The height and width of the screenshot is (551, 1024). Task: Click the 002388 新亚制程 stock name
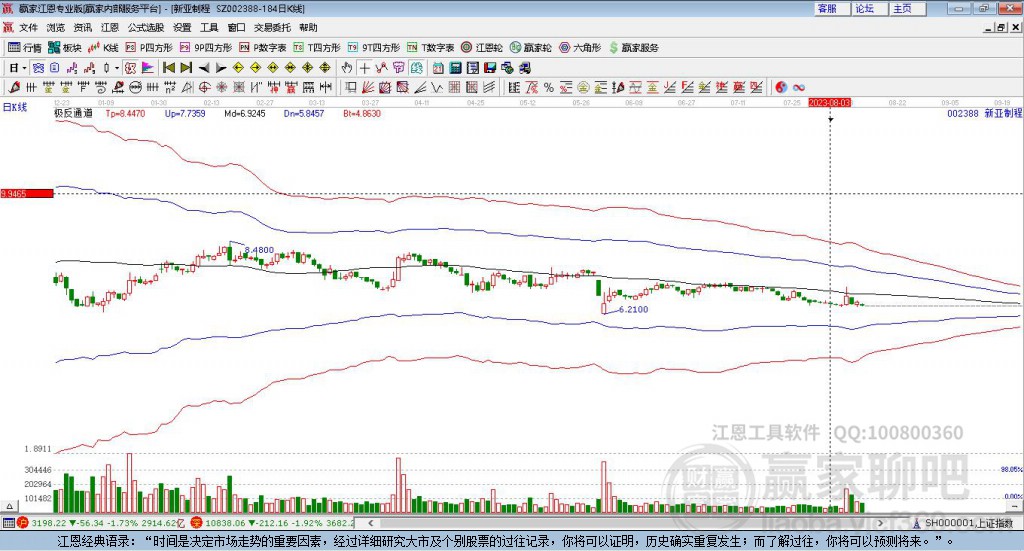click(984, 113)
